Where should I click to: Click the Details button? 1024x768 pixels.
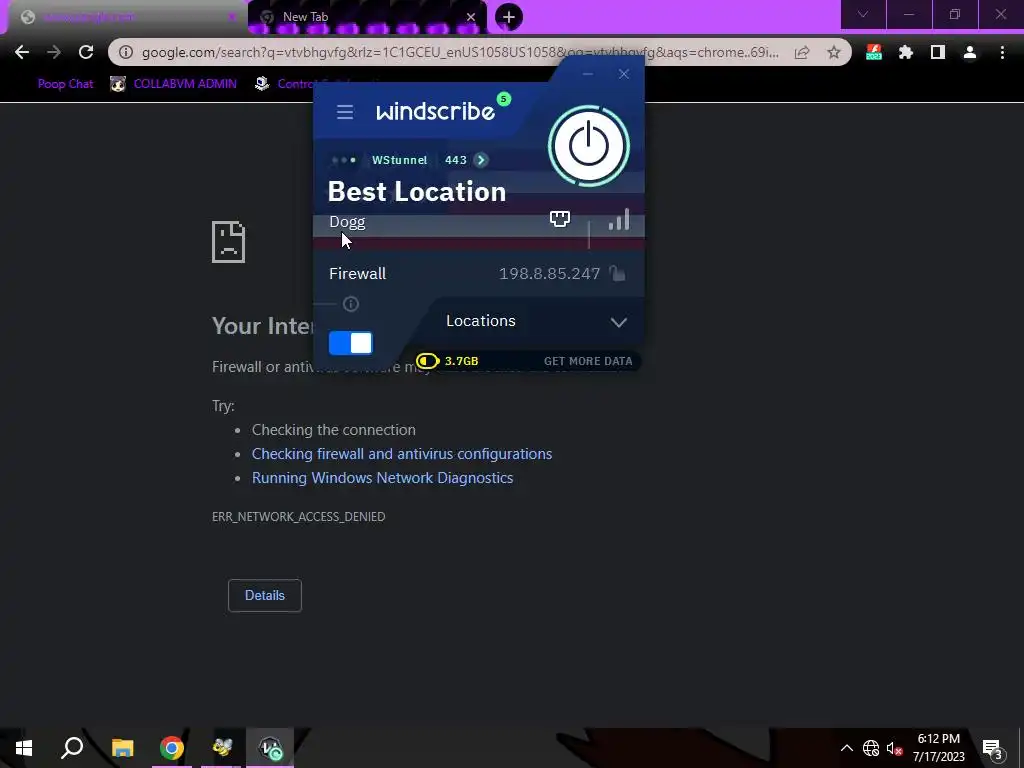tap(264, 596)
